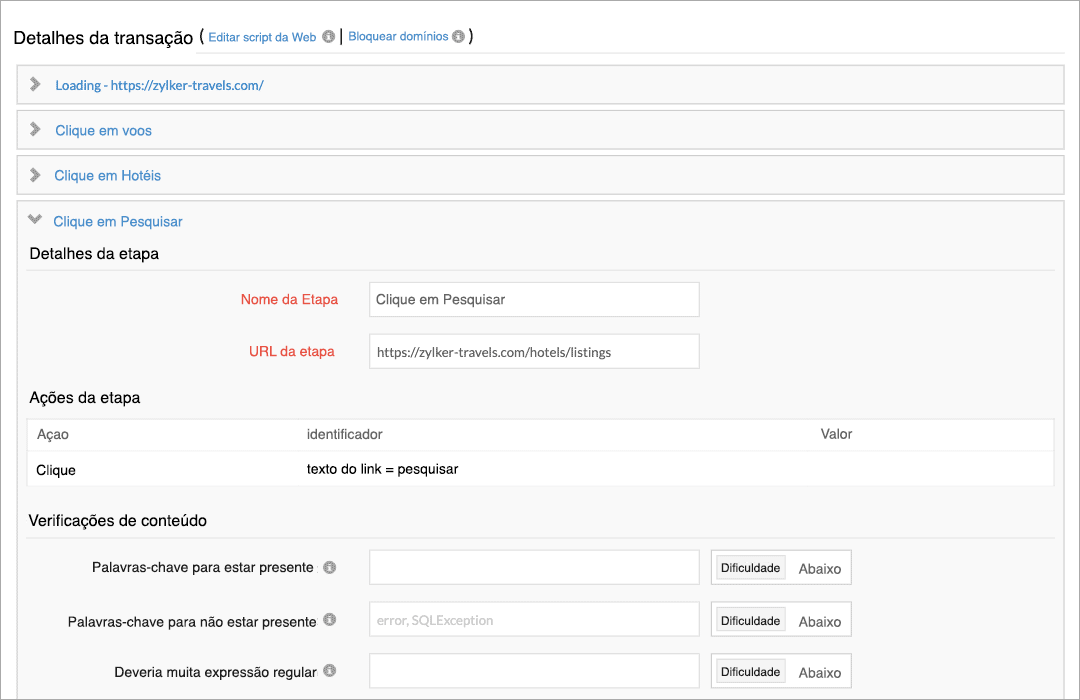
Task: Open the Editar script da Web link
Action: pyautogui.click(x=262, y=37)
